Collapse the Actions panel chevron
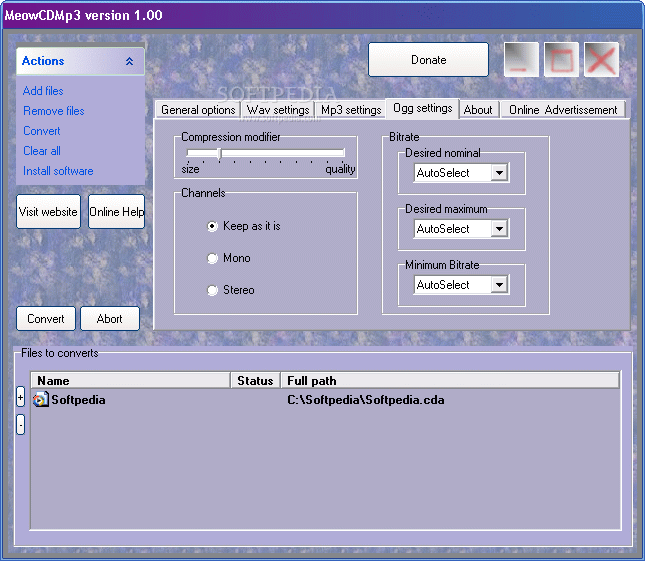645x561 pixels. click(129, 61)
